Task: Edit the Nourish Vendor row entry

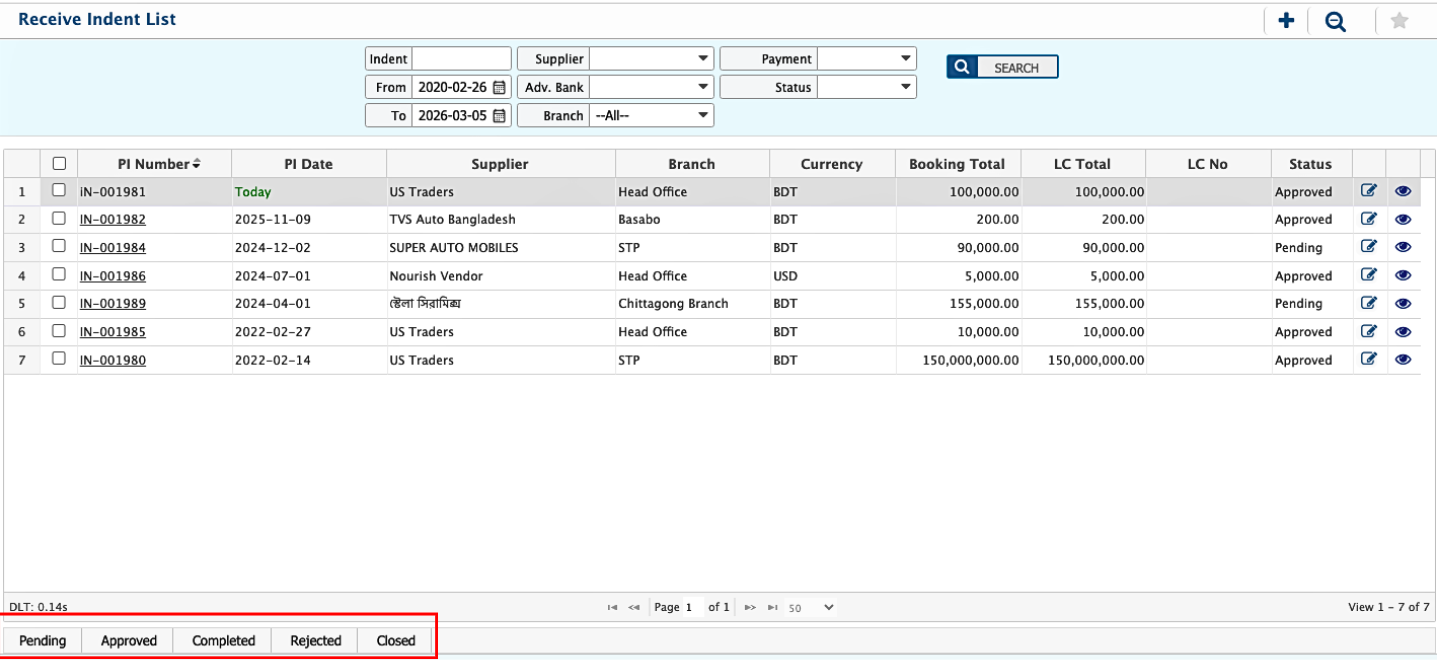Action: pyautogui.click(x=1369, y=275)
